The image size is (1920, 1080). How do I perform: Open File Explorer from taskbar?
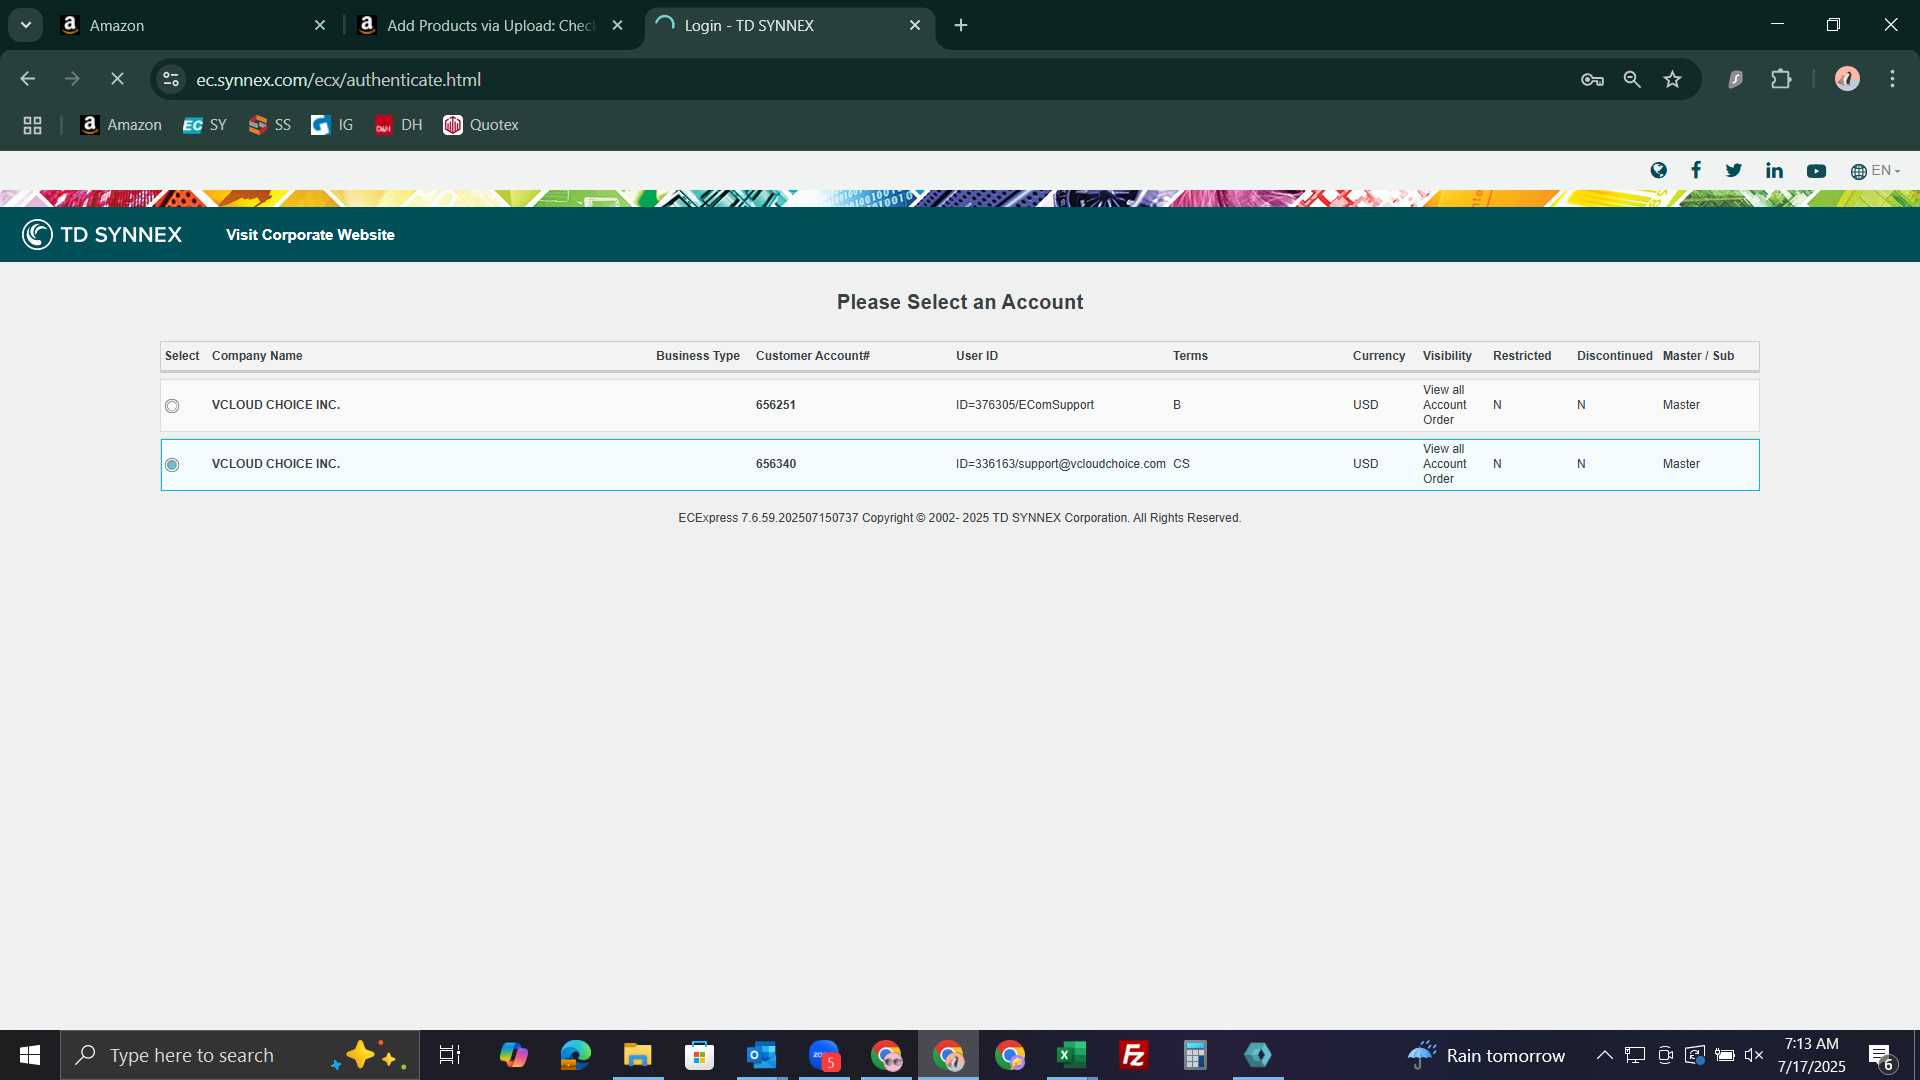(x=637, y=1055)
